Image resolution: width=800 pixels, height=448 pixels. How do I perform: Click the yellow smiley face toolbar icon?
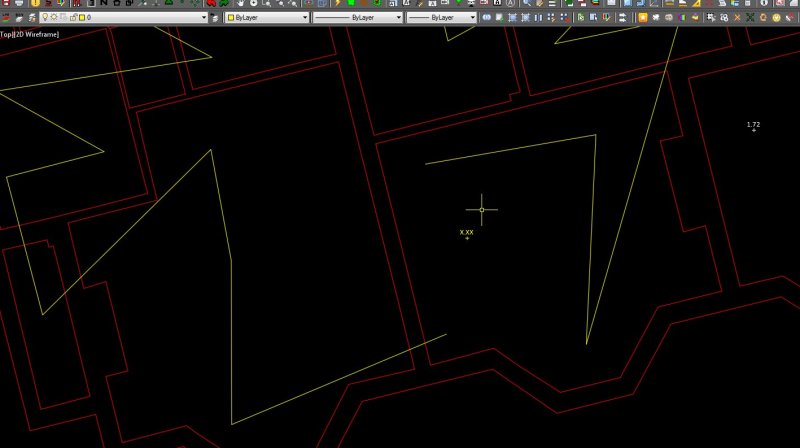click(x=776, y=17)
